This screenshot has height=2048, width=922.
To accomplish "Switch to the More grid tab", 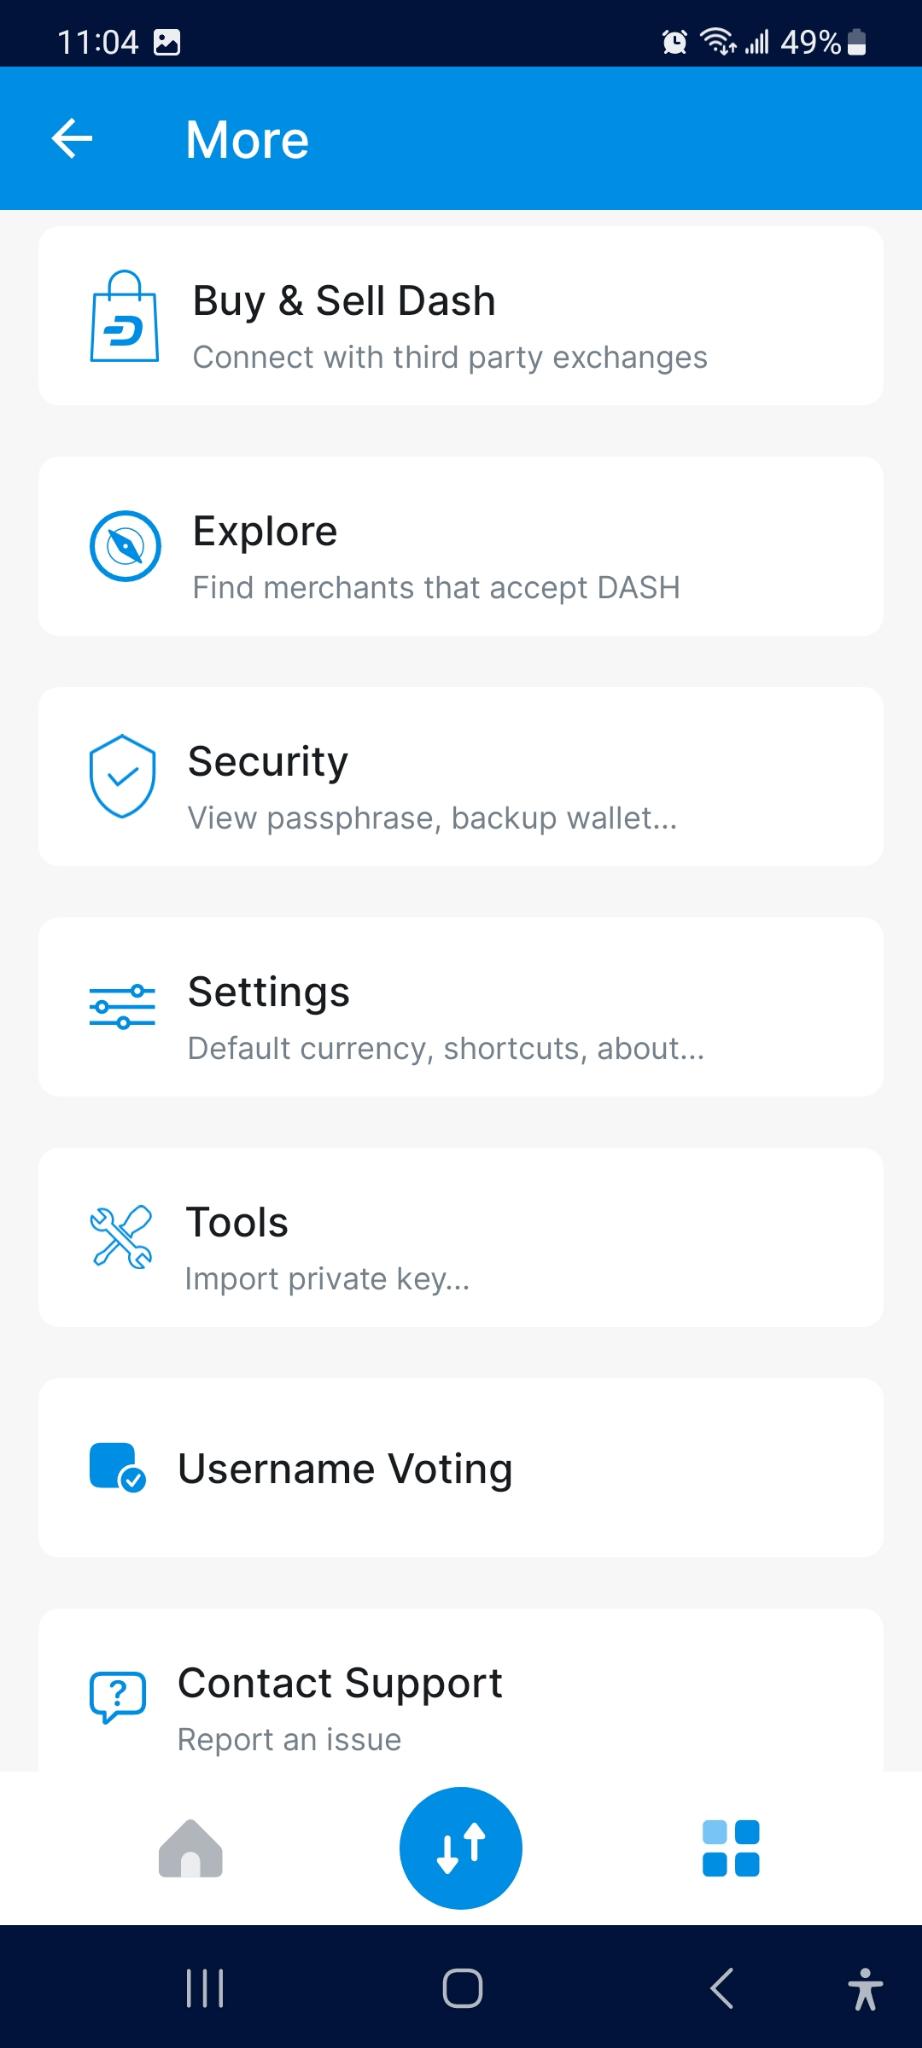I will point(731,1848).
